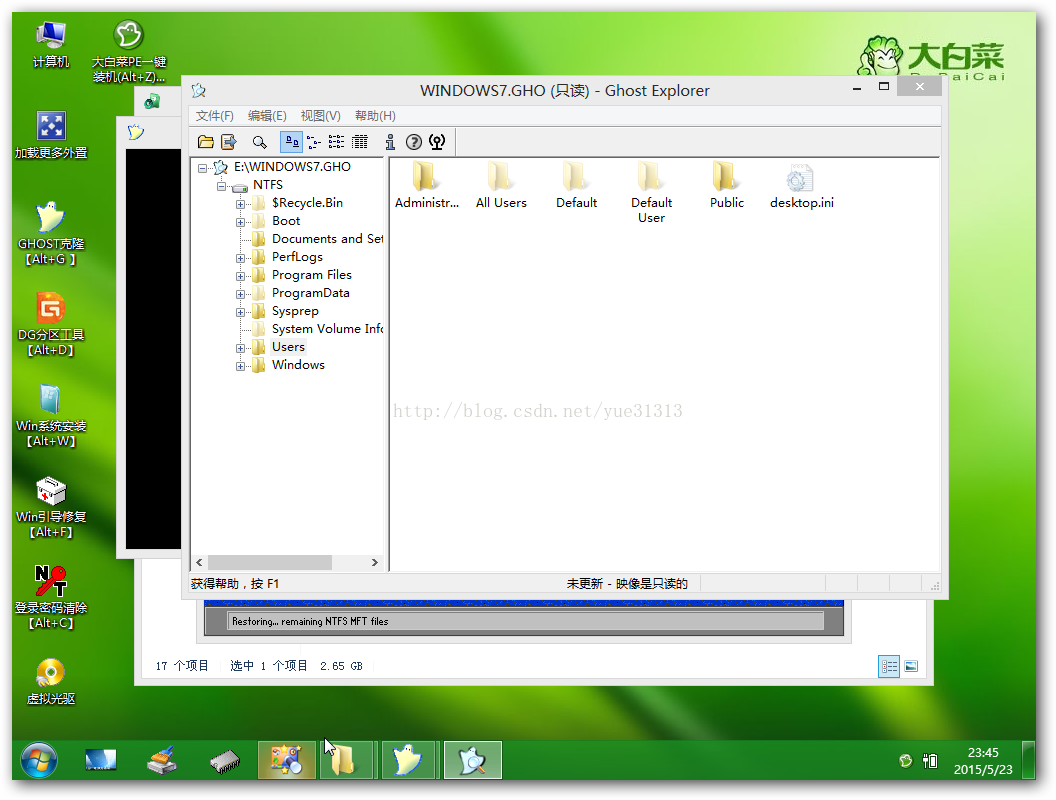Click the Open image folder toolbar icon
1056x800 pixels.
coord(205,141)
